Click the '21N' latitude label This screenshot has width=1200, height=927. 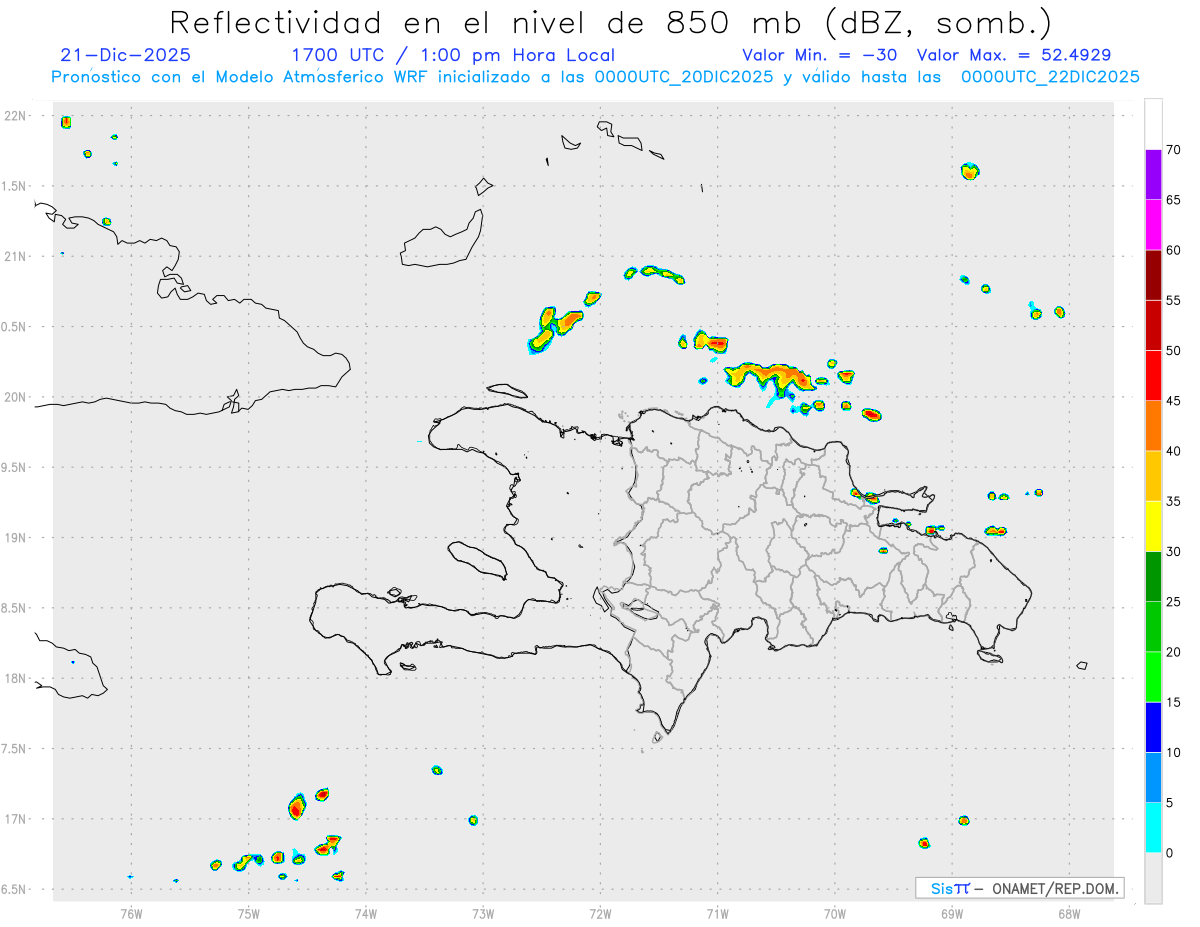tap(17, 257)
